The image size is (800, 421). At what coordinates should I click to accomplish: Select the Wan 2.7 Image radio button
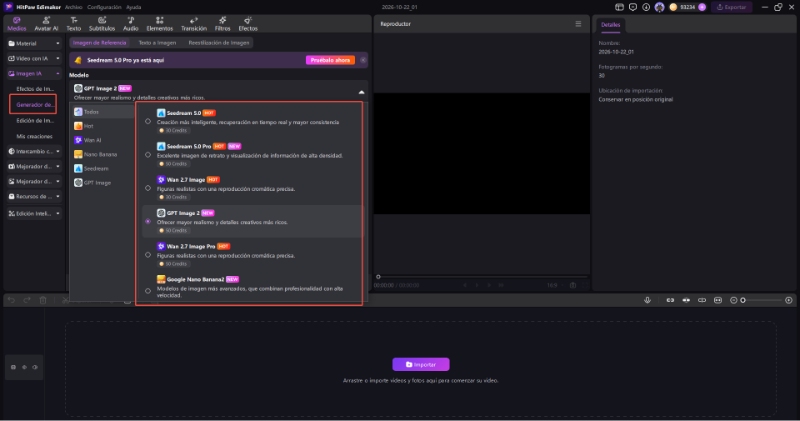pyautogui.click(x=148, y=188)
